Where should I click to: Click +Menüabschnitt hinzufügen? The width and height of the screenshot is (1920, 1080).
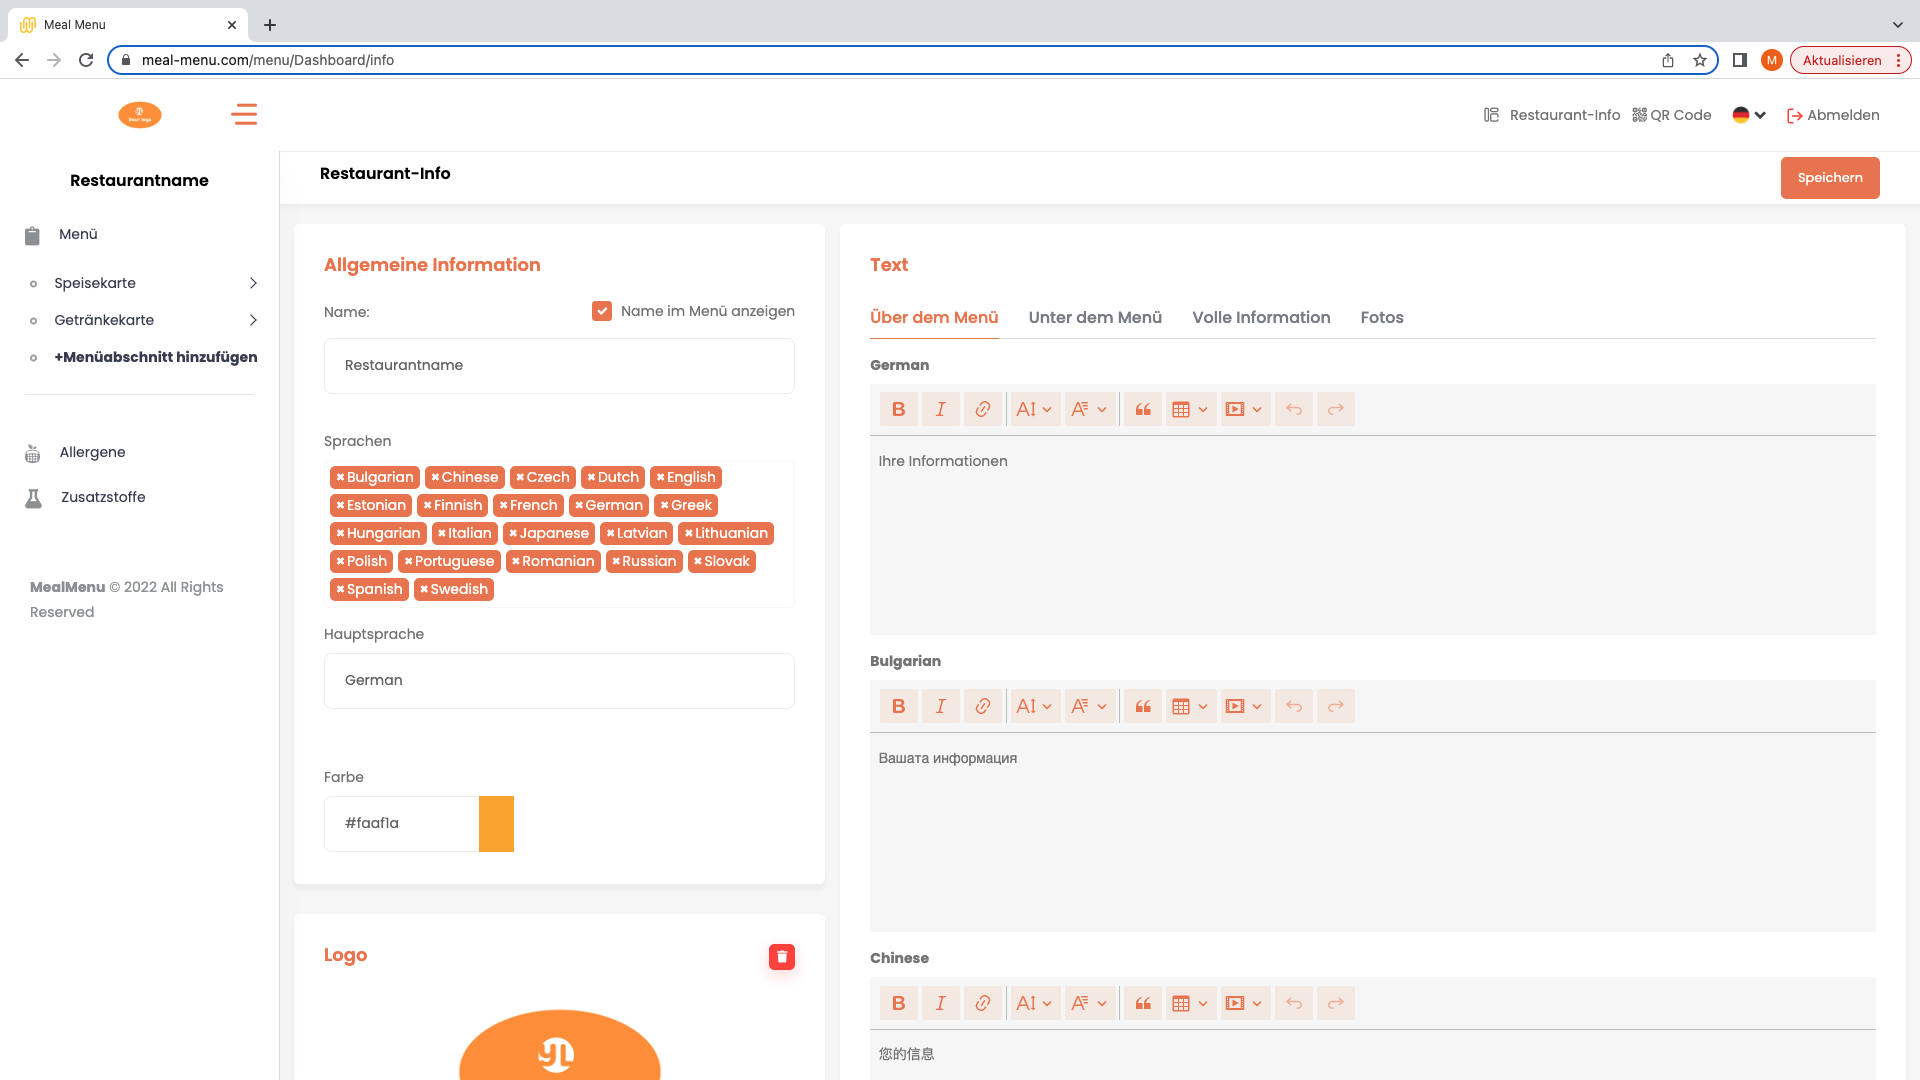click(155, 357)
